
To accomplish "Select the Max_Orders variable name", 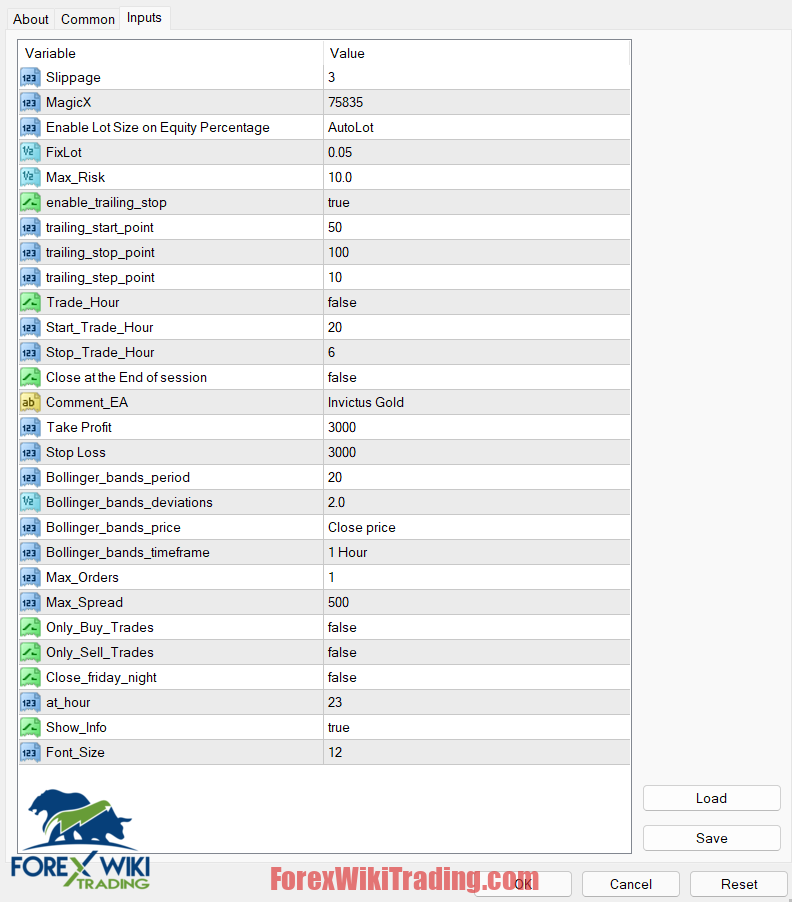I will 82,578.
